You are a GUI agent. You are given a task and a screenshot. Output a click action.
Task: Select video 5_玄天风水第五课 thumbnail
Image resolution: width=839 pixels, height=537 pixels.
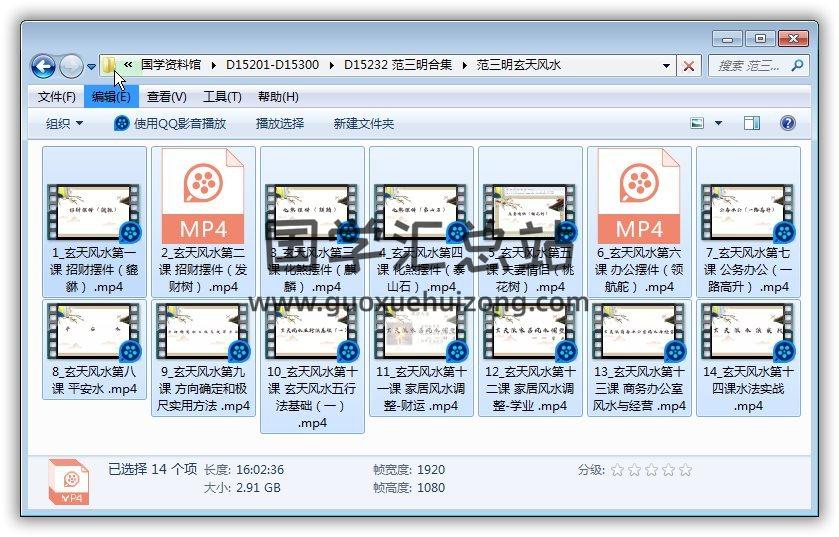tap(530, 212)
